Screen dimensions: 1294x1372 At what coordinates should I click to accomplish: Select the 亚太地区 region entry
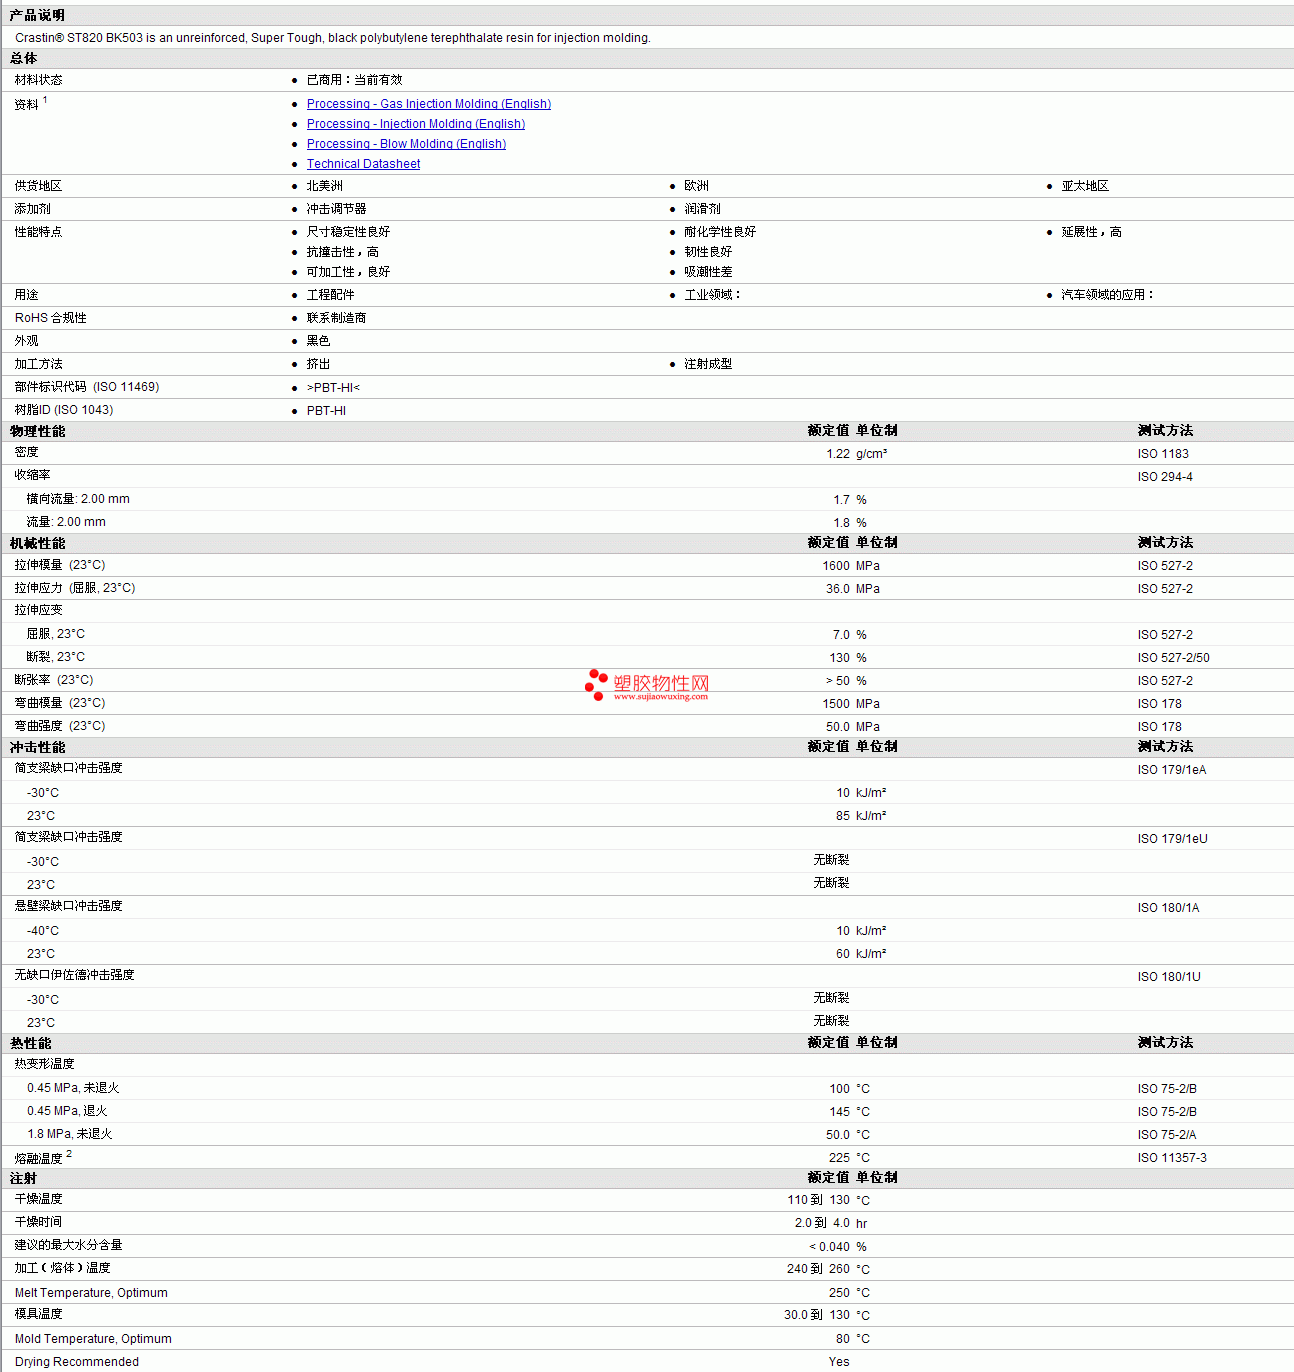pos(1085,186)
